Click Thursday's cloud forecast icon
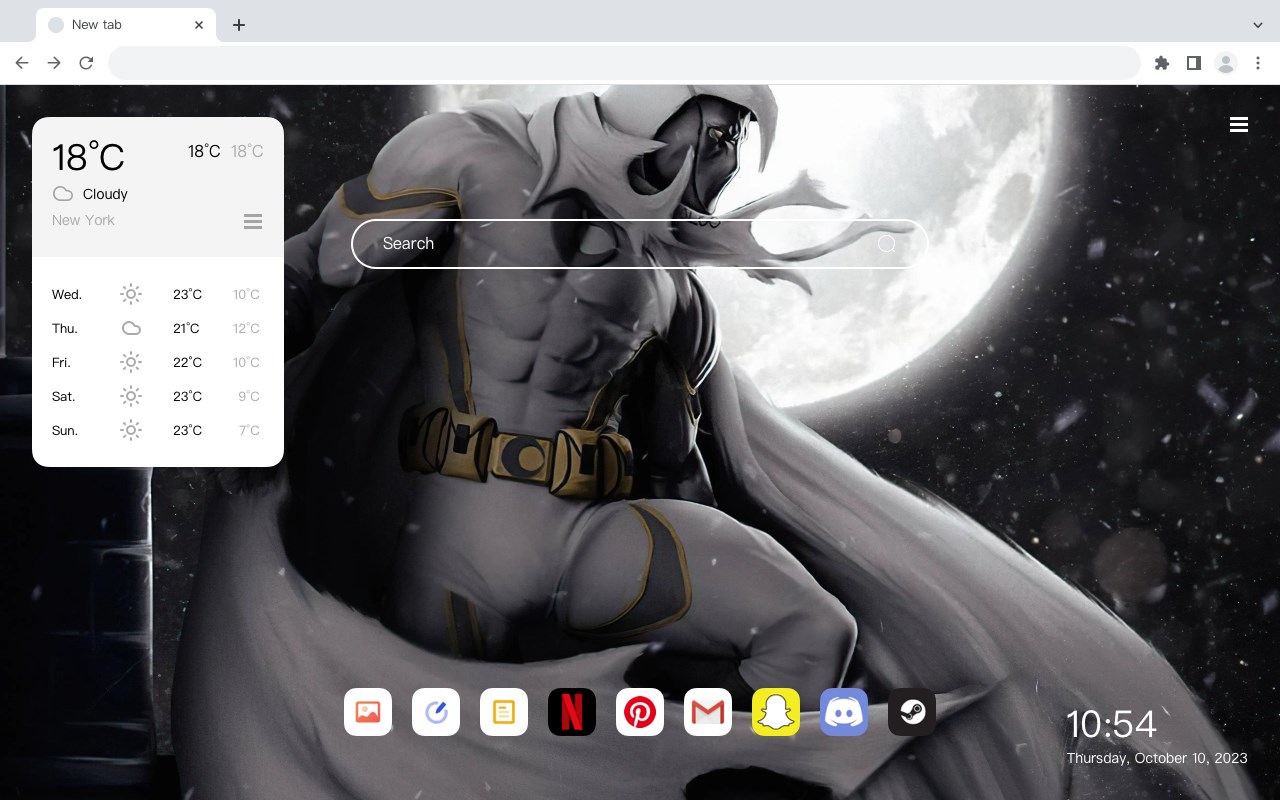This screenshot has width=1280, height=800. coord(131,328)
